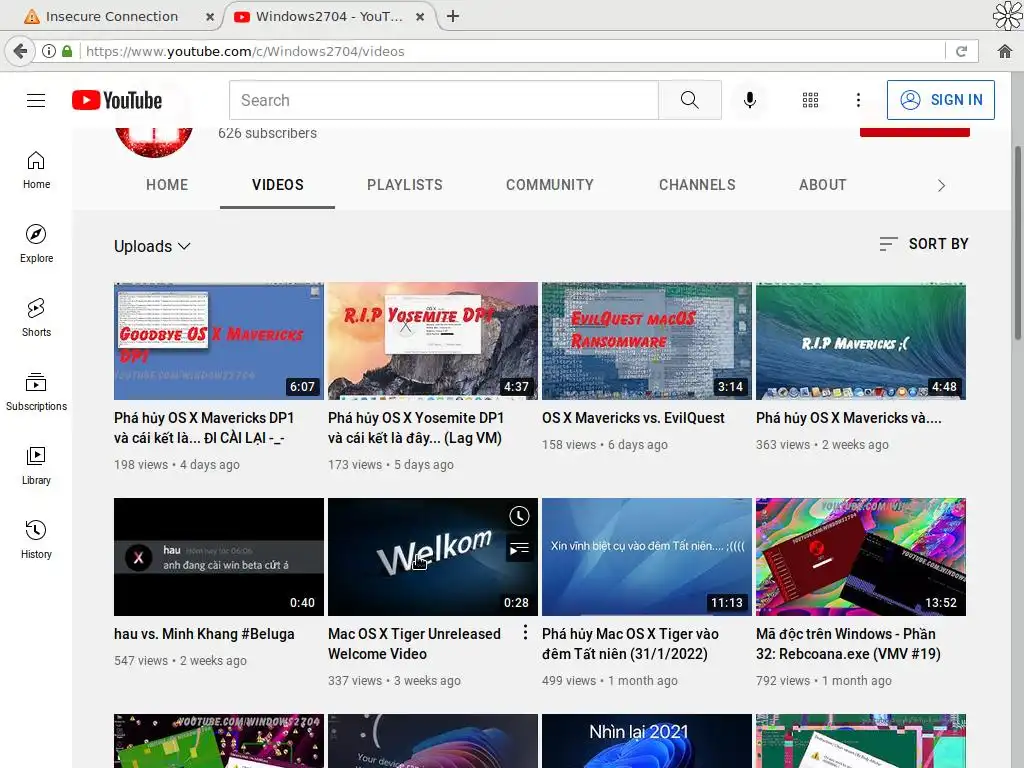Open the colorful 13:52 Rebcoana thumbnail
The height and width of the screenshot is (768, 1024).
click(x=861, y=557)
